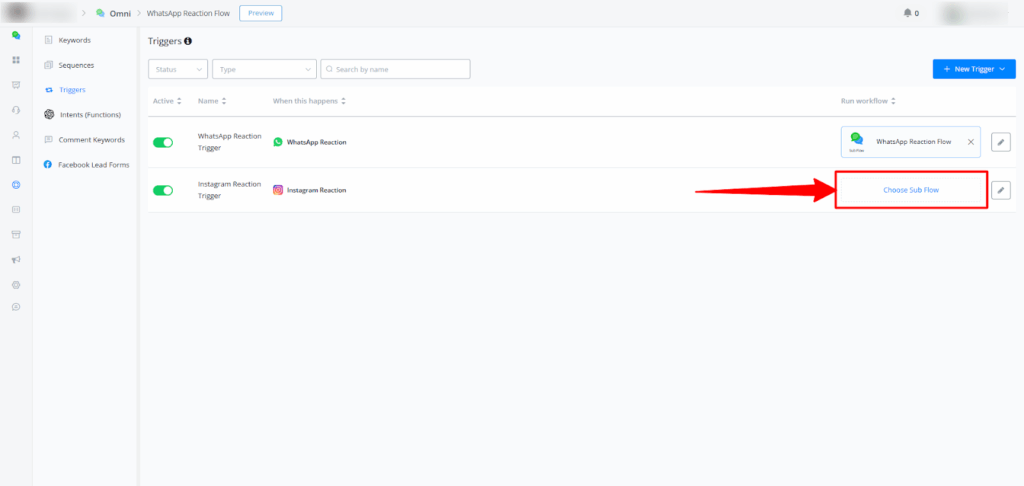Remove WhatsApp Reaction Flow with the X icon
The image size is (1024, 486).
(969, 142)
